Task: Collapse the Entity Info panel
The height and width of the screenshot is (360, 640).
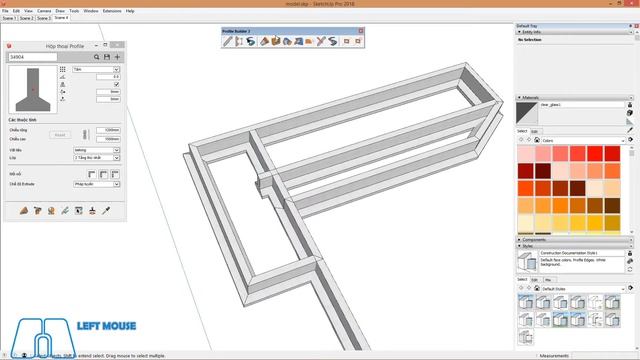Action: [x=574, y=32]
